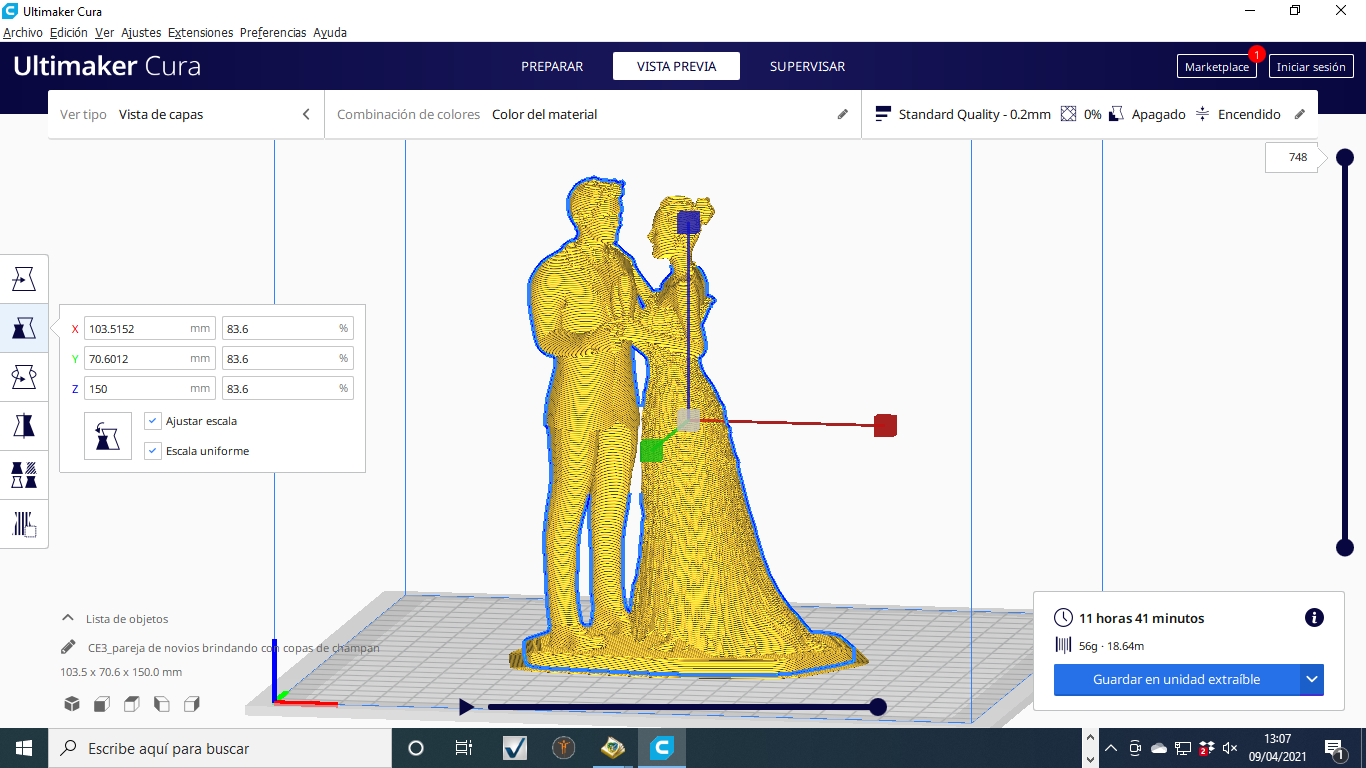Open the Combinación de colores dropdown
Screen dimensions: 1366x768
click(593, 114)
